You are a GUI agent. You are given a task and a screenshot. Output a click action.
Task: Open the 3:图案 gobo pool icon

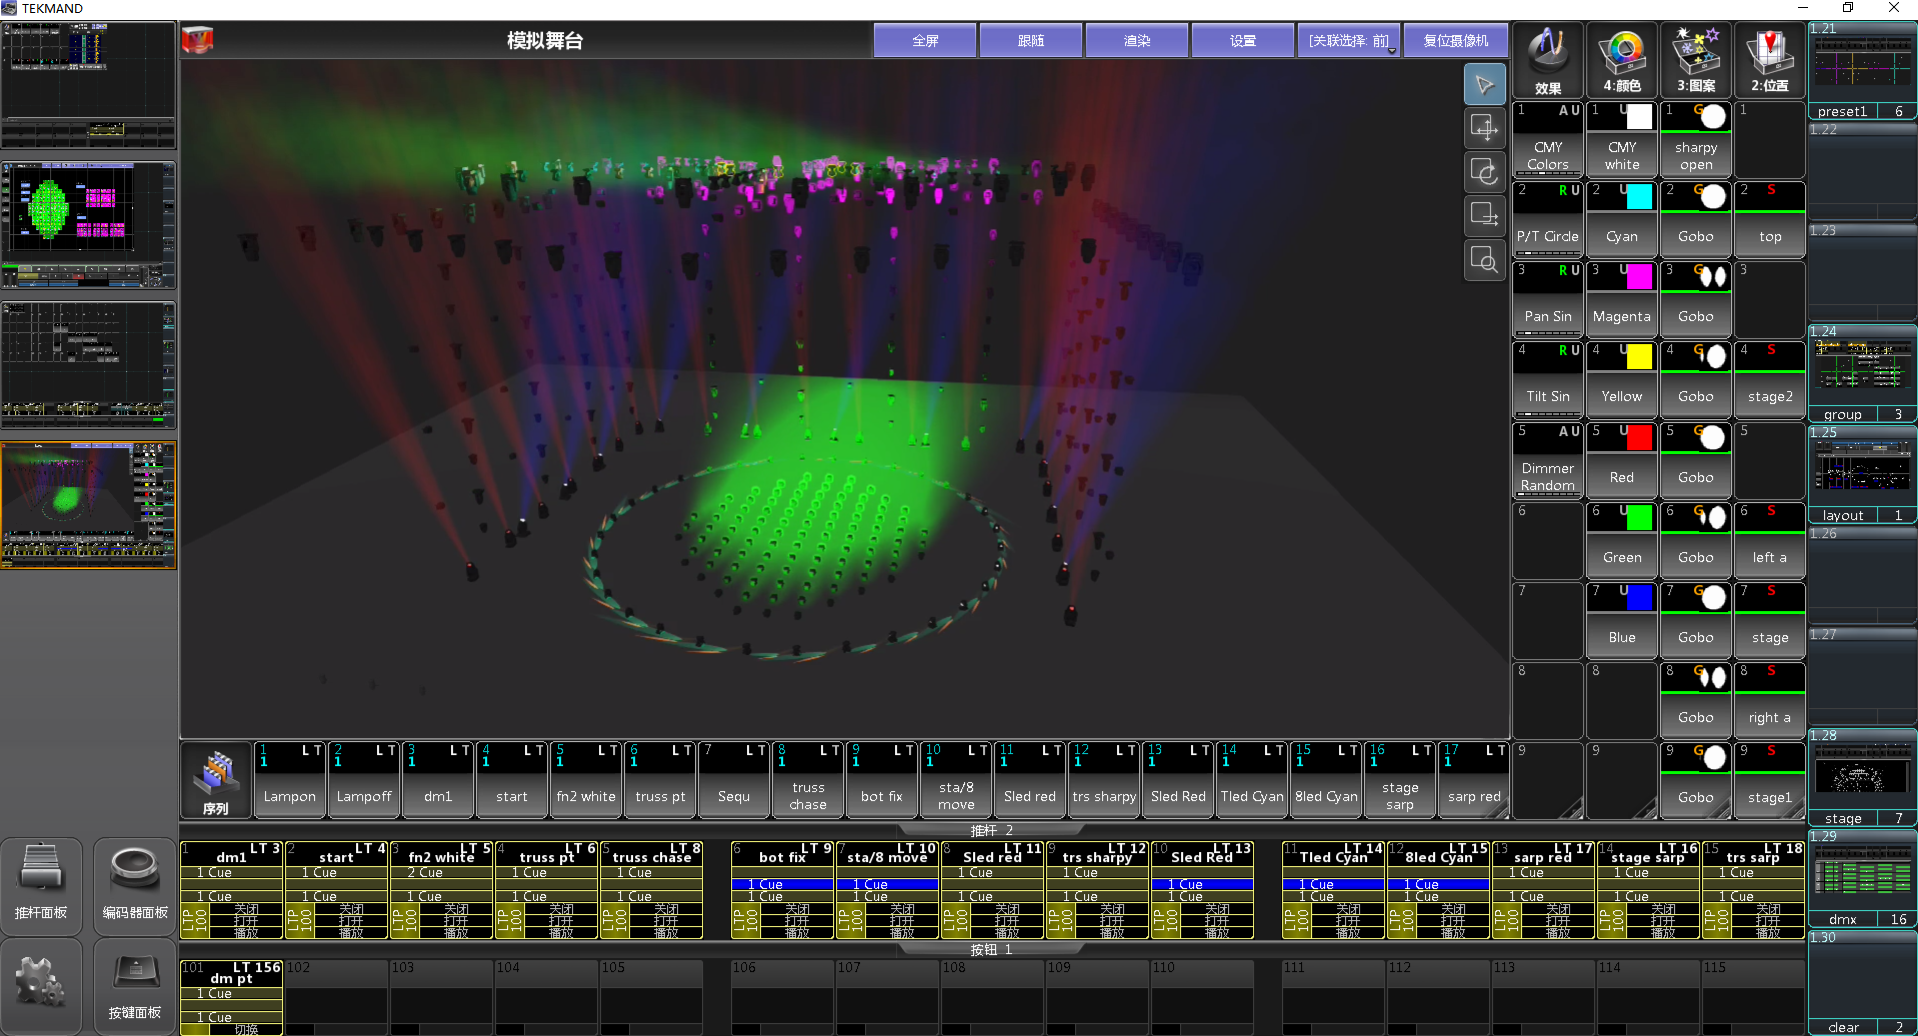1695,60
